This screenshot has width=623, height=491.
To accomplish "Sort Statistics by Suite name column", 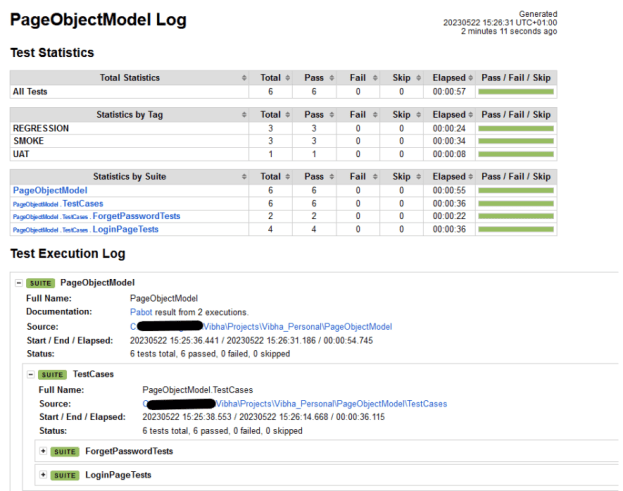I will pos(129,176).
